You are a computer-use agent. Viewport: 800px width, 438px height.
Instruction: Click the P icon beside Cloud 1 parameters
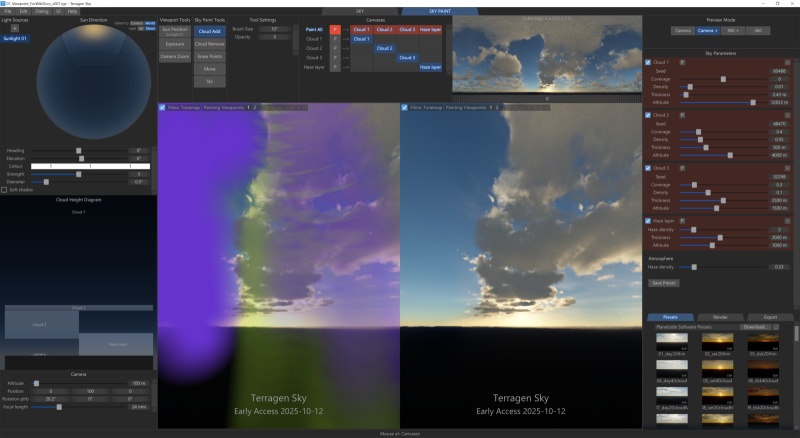683,62
